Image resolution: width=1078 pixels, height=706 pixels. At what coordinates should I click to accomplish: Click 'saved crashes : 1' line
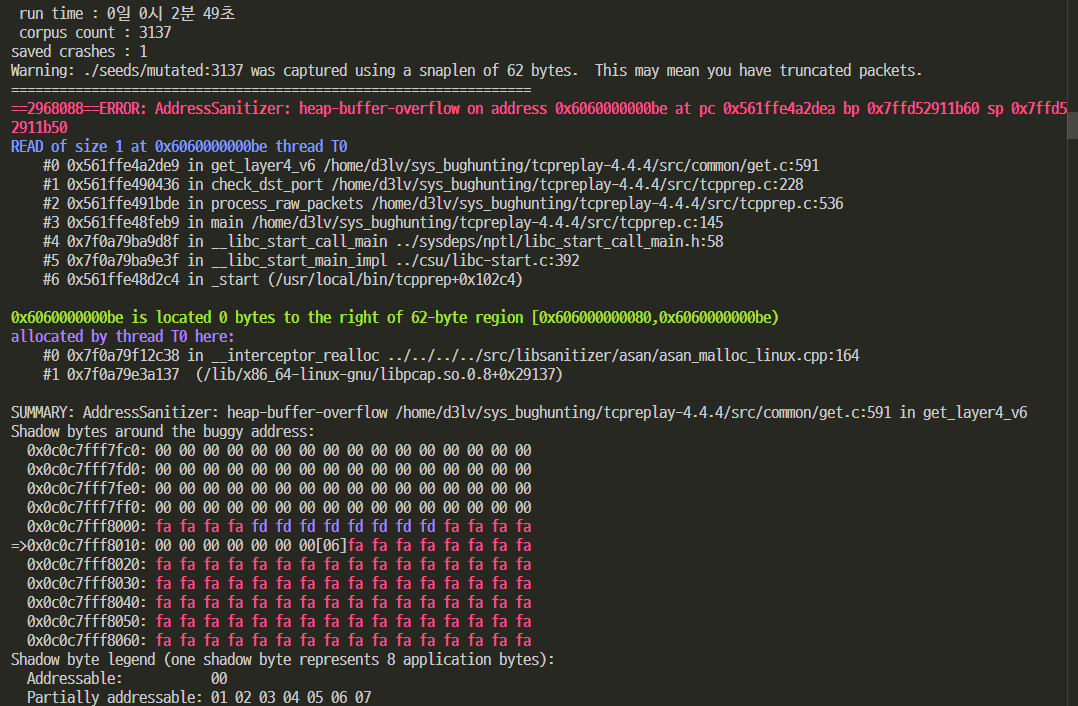[79, 52]
